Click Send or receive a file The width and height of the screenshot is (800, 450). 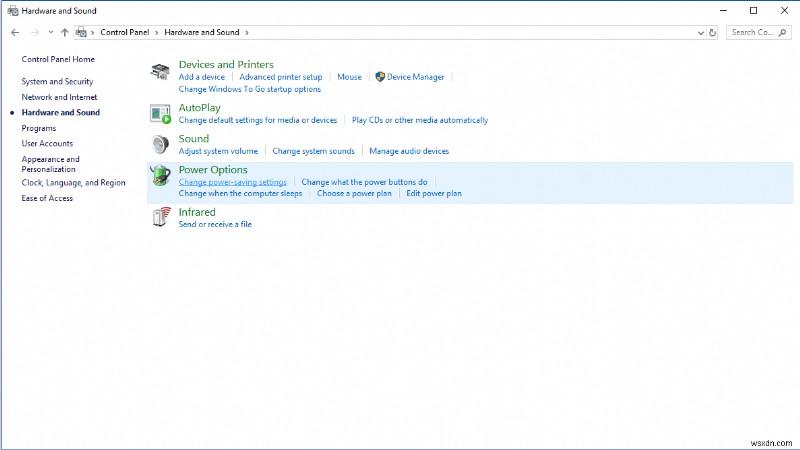click(215, 224)
